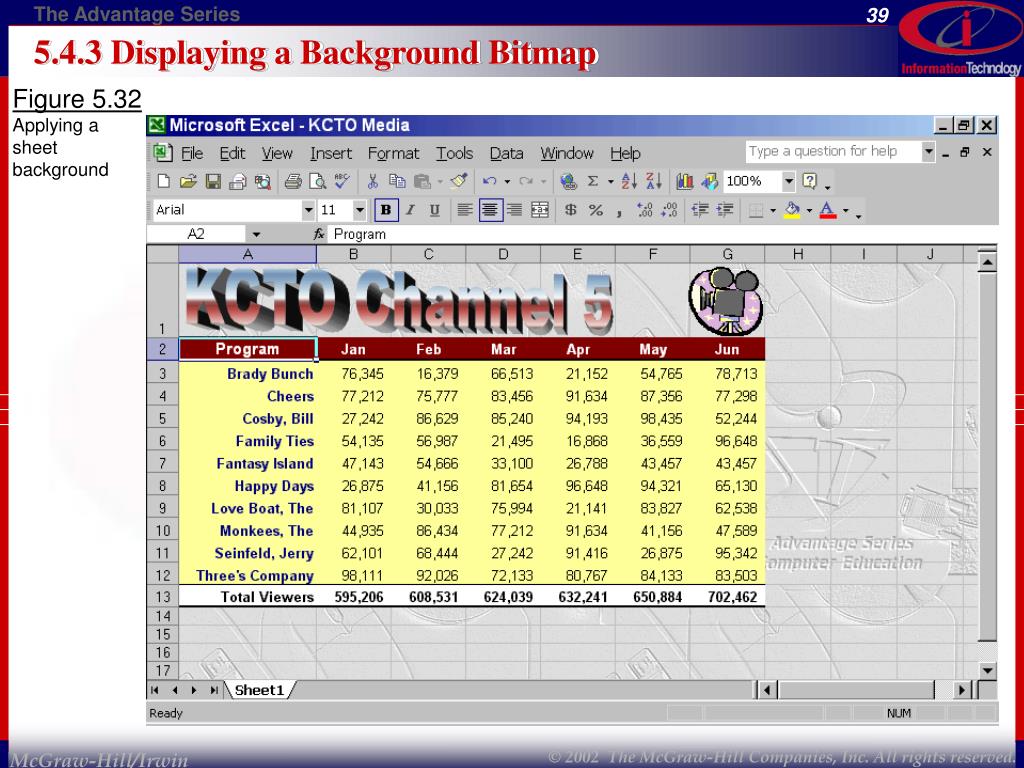Open the Font size dropdown
The image size is (1024, 768).
click(359, 210)
